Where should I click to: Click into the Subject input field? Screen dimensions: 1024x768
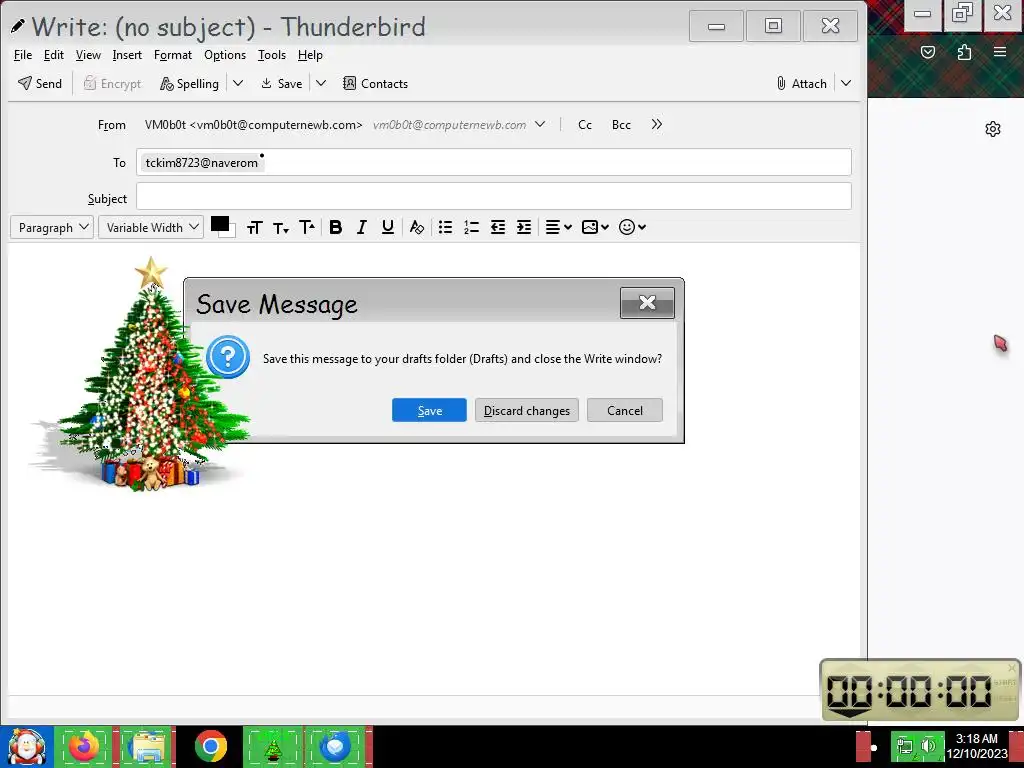pos(494,196)
